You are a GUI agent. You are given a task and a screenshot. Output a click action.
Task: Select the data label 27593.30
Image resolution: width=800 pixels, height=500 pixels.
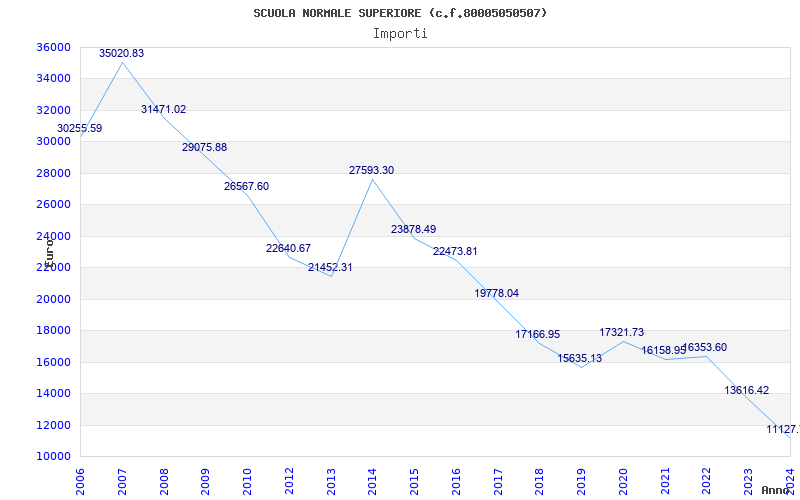coord(371,171)
